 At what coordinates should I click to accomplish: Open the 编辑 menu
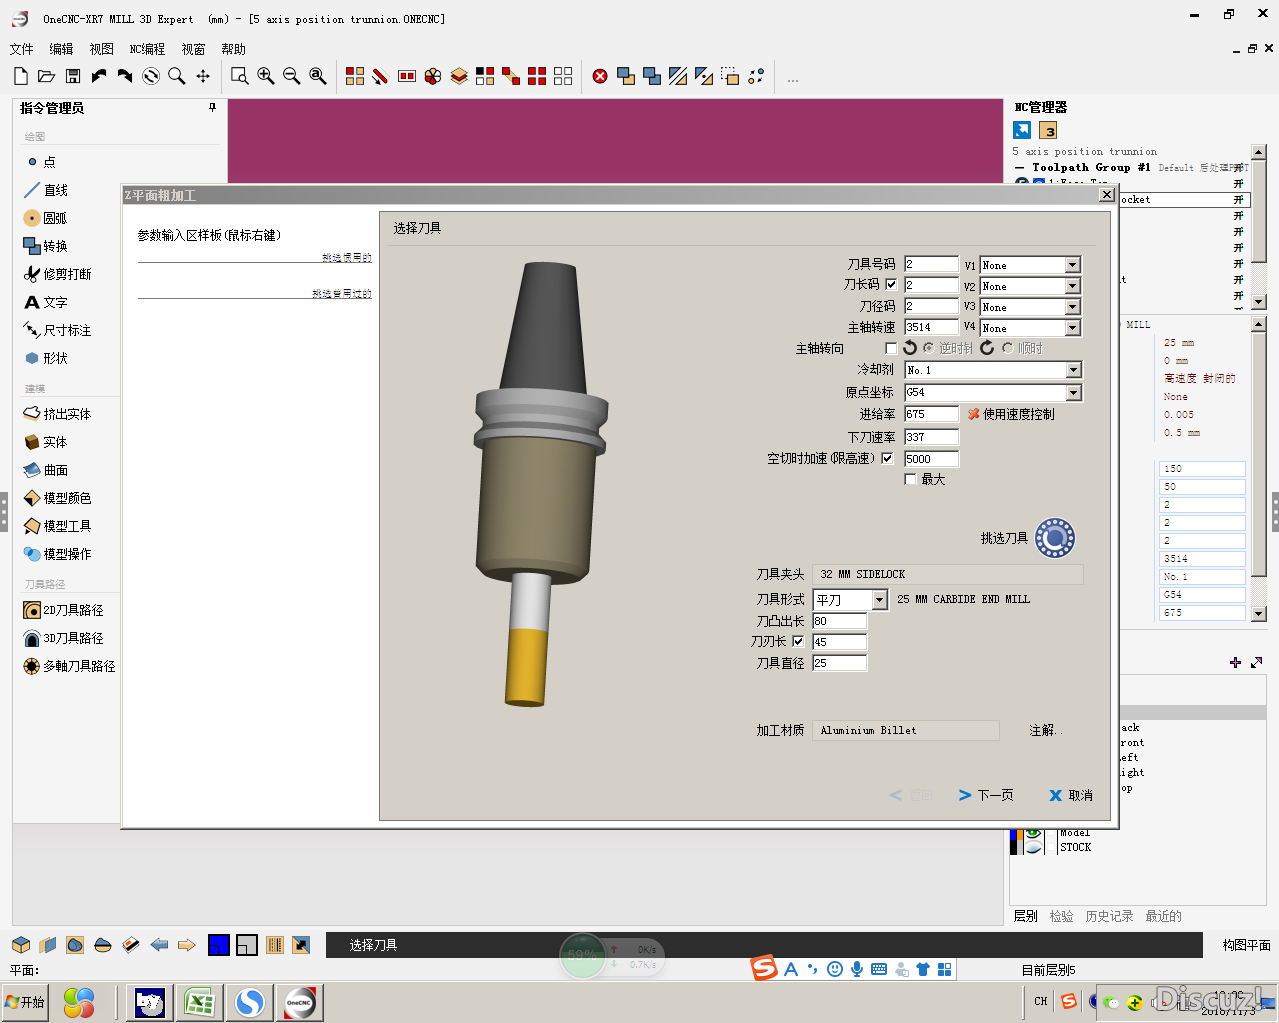click(x=61, y=49)
